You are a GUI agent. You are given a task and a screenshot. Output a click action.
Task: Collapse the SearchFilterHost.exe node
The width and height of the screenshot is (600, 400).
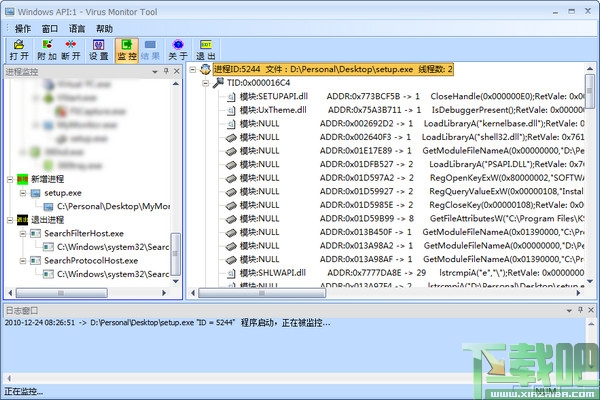point(23,233)
